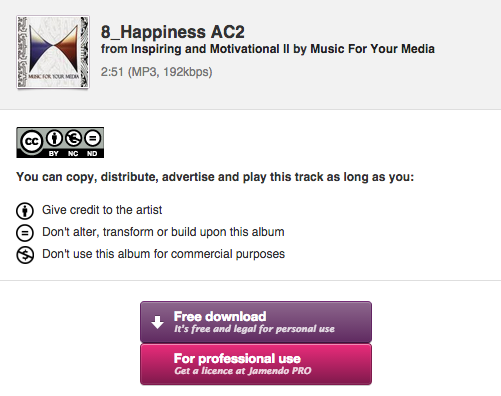
Task: Get a Jamendo PRO licence for professional use
Action: point(256,364)
